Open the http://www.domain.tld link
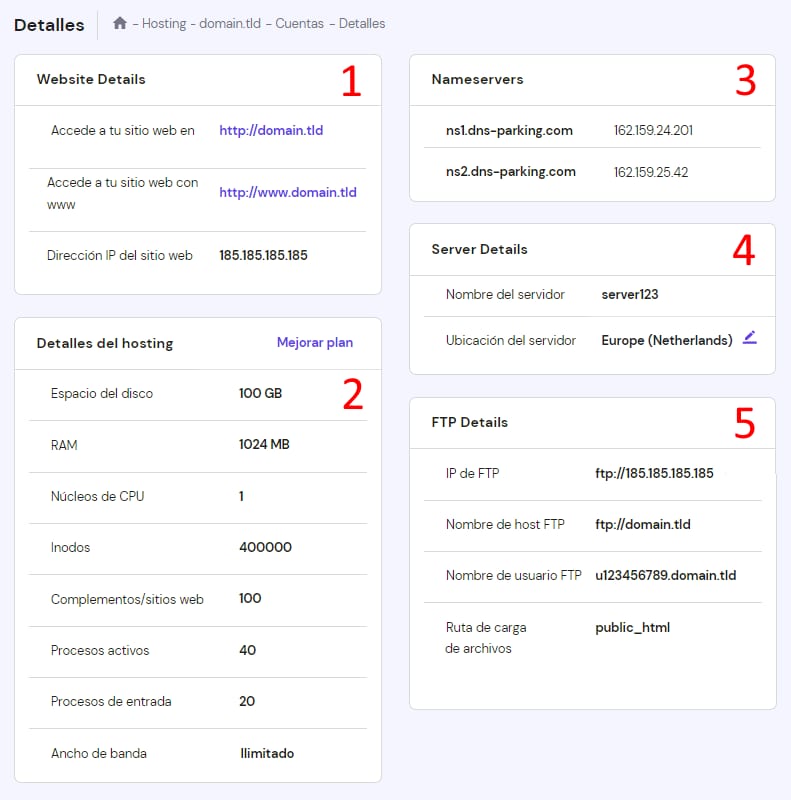 click(x=287, y=193)
